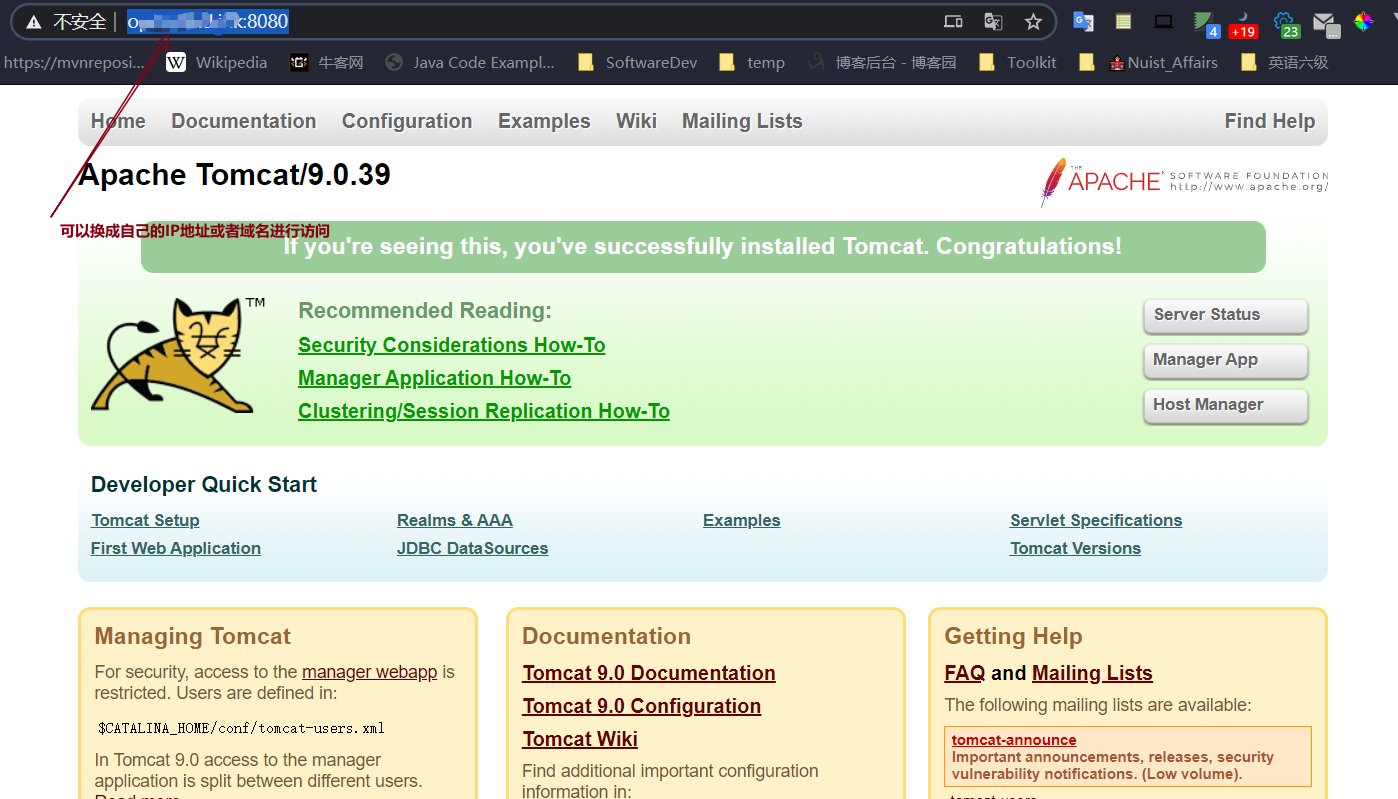Open Tomcat 9.0 Documentation link
Viewport: 1398px width, 799px height.
[x=649, y=673]
